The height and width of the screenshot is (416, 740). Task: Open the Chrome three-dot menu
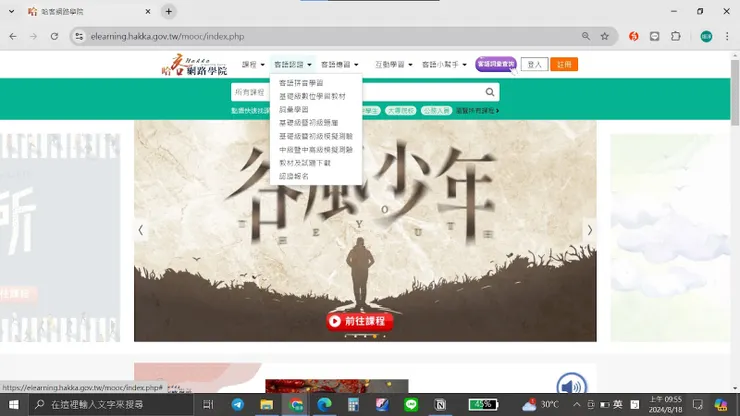coord(727,36)
